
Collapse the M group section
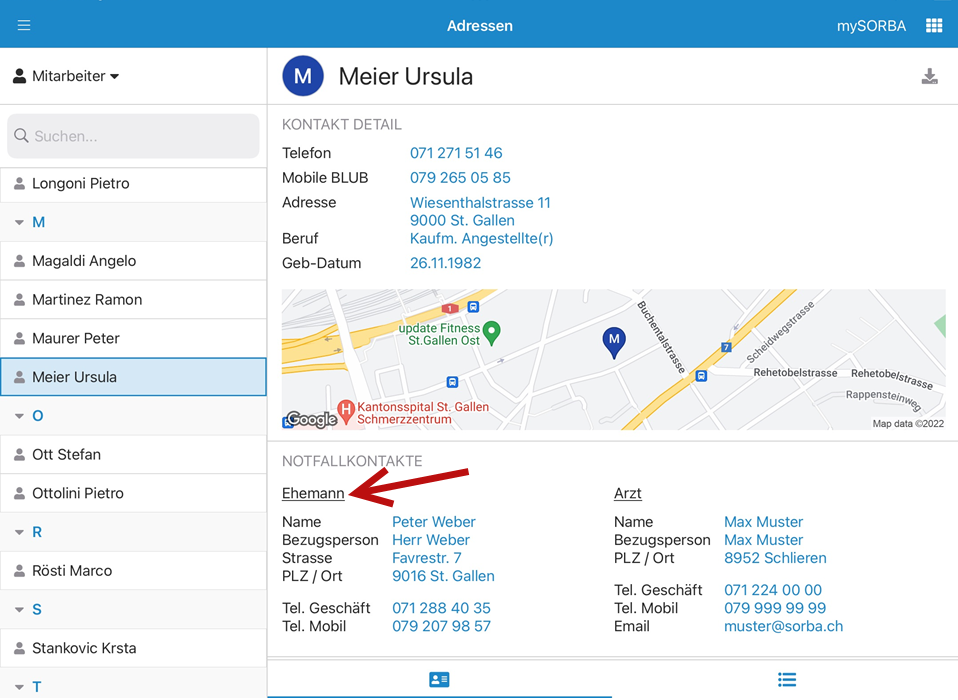(x=20, y=222)
